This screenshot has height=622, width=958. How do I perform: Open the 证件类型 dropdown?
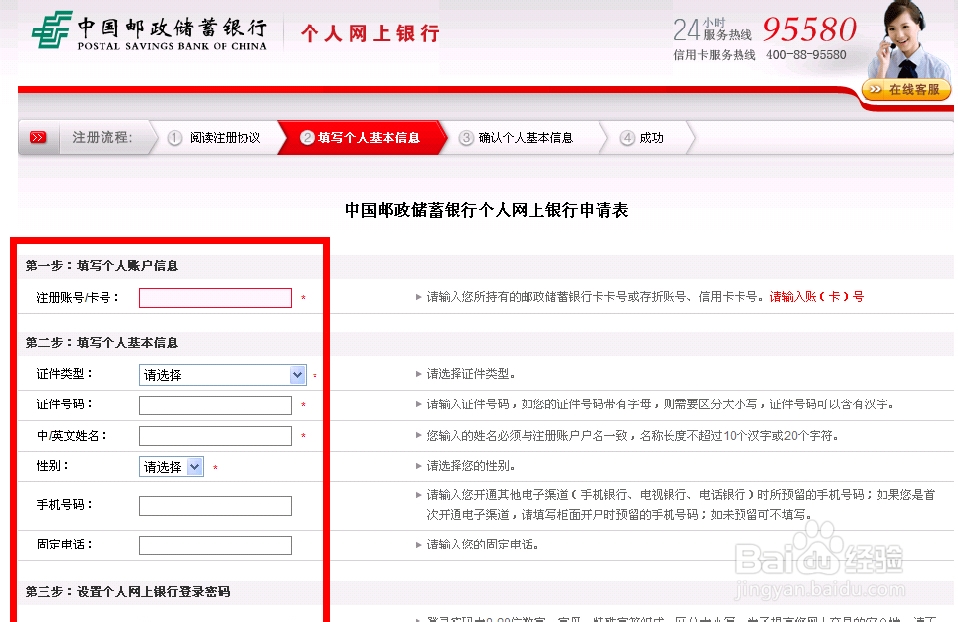coord(222,375)
